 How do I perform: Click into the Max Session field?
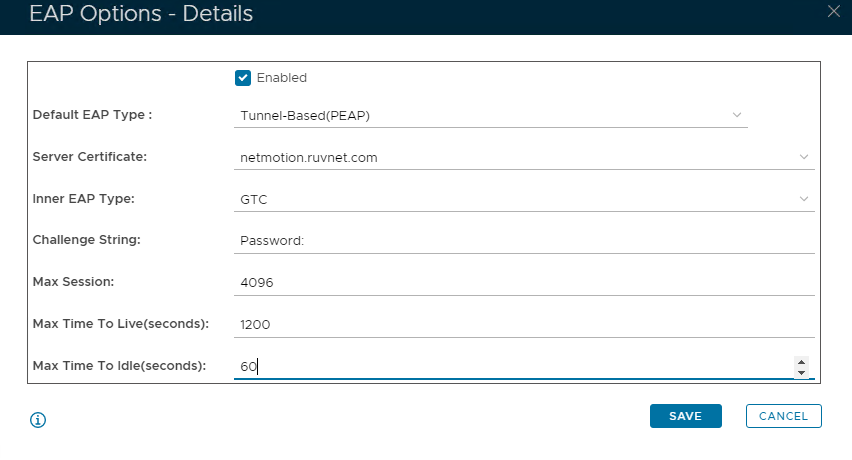[x=525, y=283]
